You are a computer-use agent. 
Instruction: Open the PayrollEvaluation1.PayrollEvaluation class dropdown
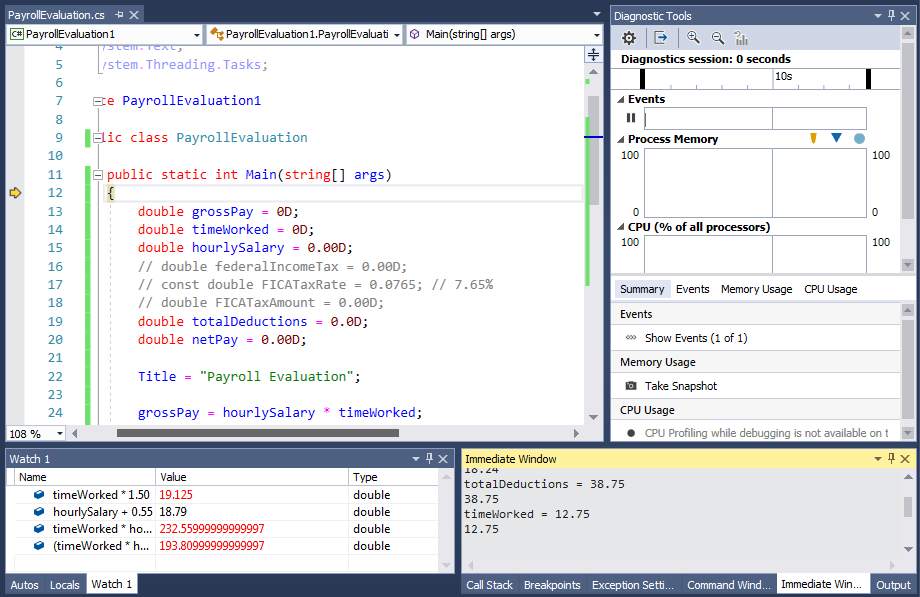tap(397, 35)
